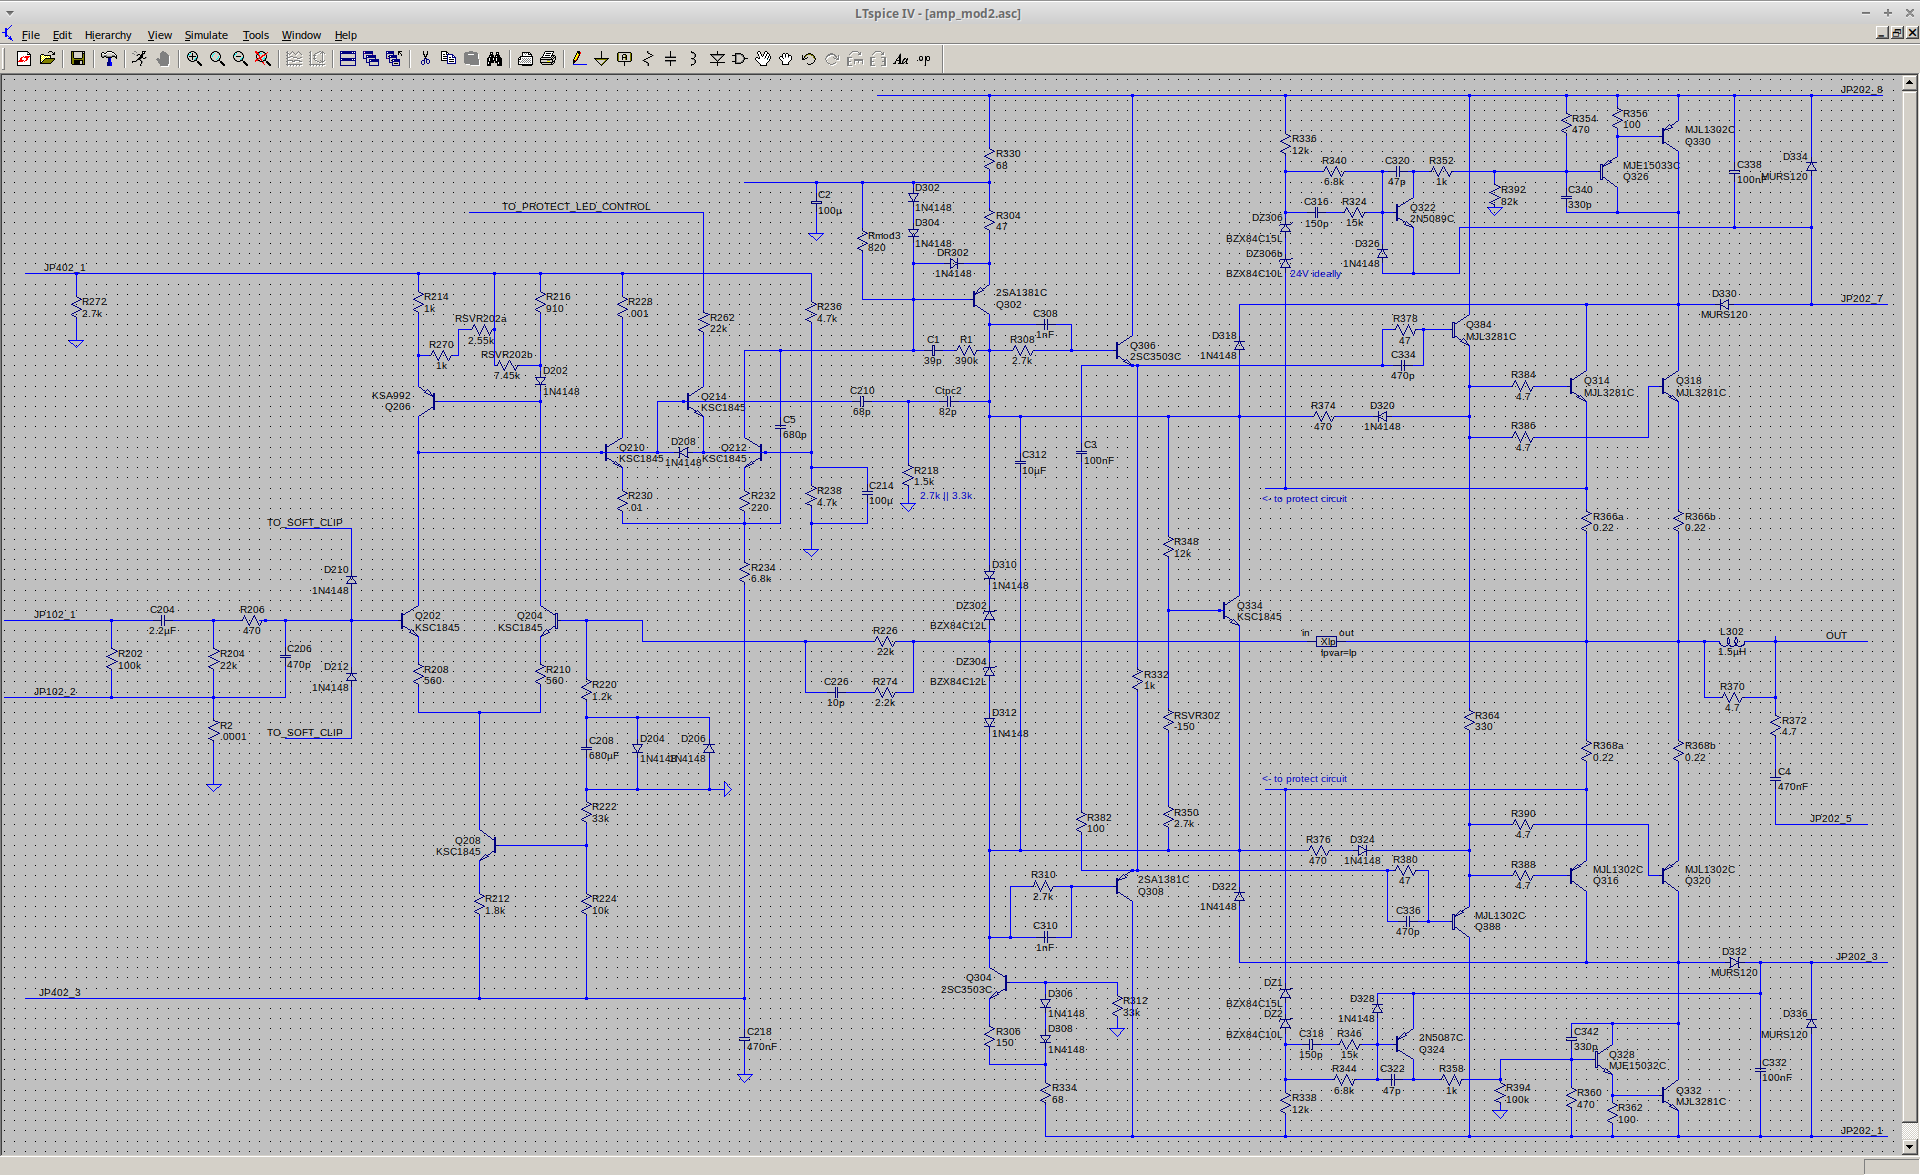The height and width of the screenshot is (1175, 1920).
Task: Open the Window menu
Action: (301, 35)
